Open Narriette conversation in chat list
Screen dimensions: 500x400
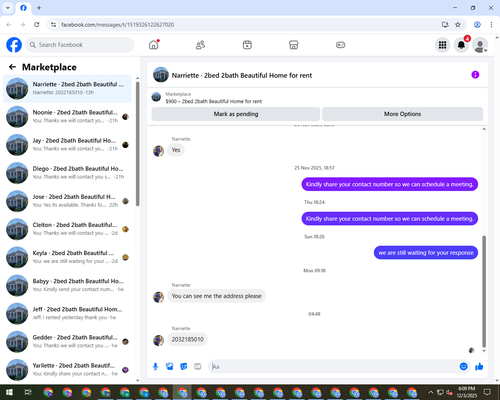click(x=67, y=89)
